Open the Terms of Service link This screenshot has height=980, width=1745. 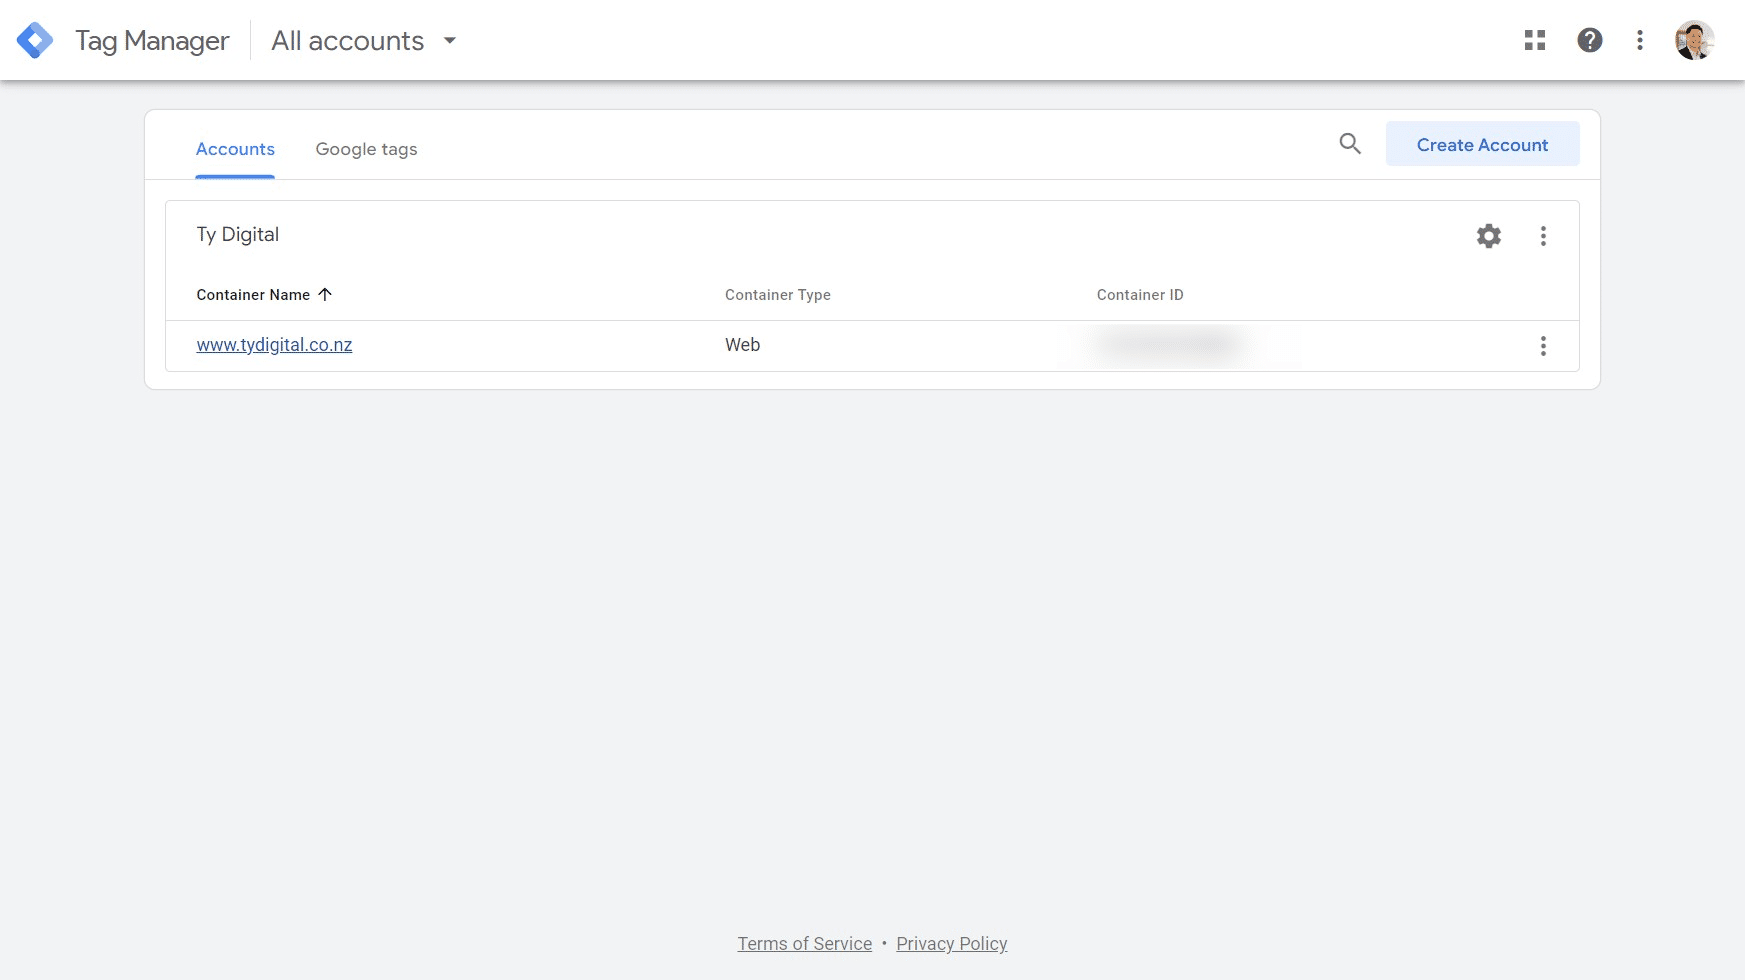tap(804, 944)
